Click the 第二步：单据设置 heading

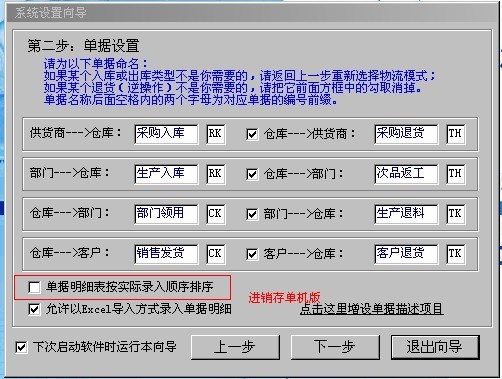83,46
